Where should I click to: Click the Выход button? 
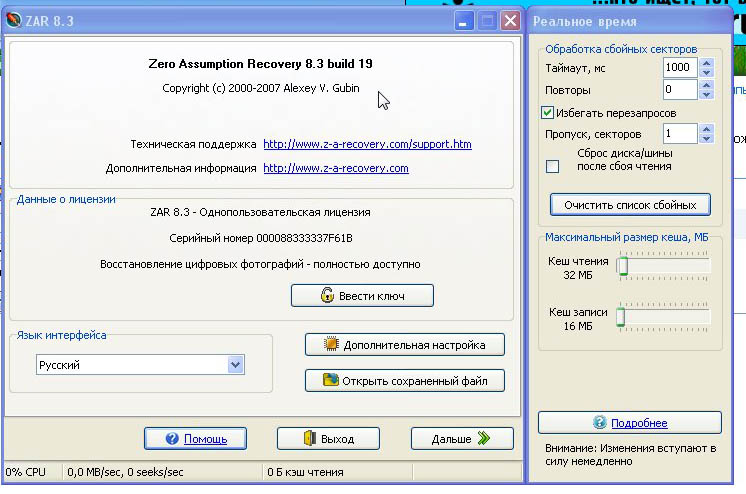[x=328, y=438]
